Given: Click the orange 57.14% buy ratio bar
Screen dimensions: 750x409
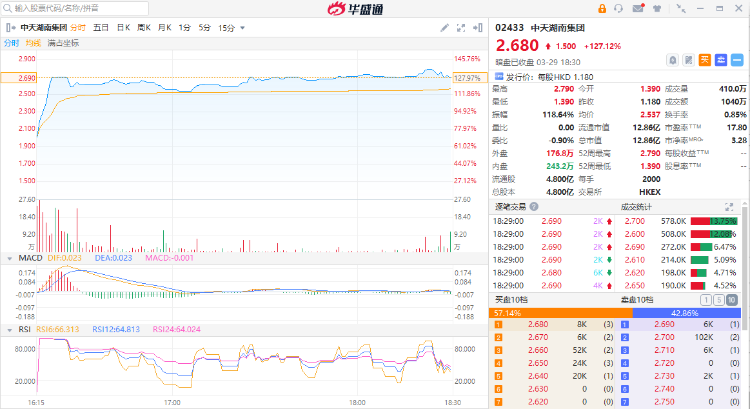Looking at the screenshot, I should click(x=561, y=313).
